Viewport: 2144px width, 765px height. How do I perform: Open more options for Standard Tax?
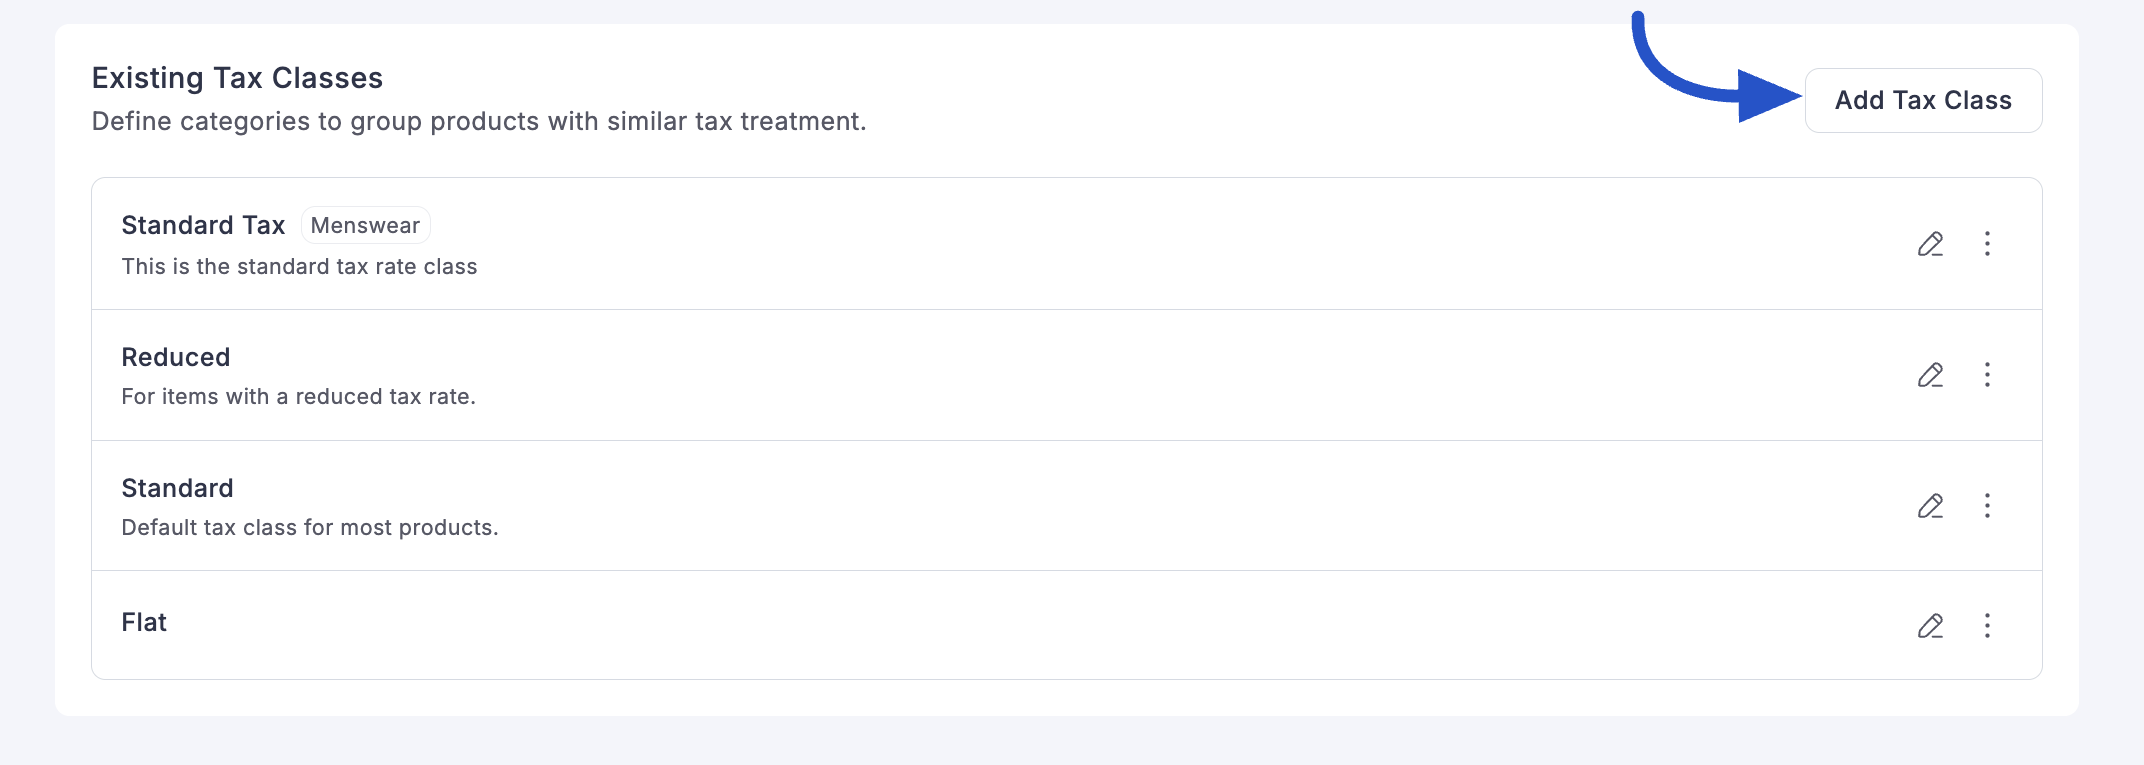tap(1987, 244)
